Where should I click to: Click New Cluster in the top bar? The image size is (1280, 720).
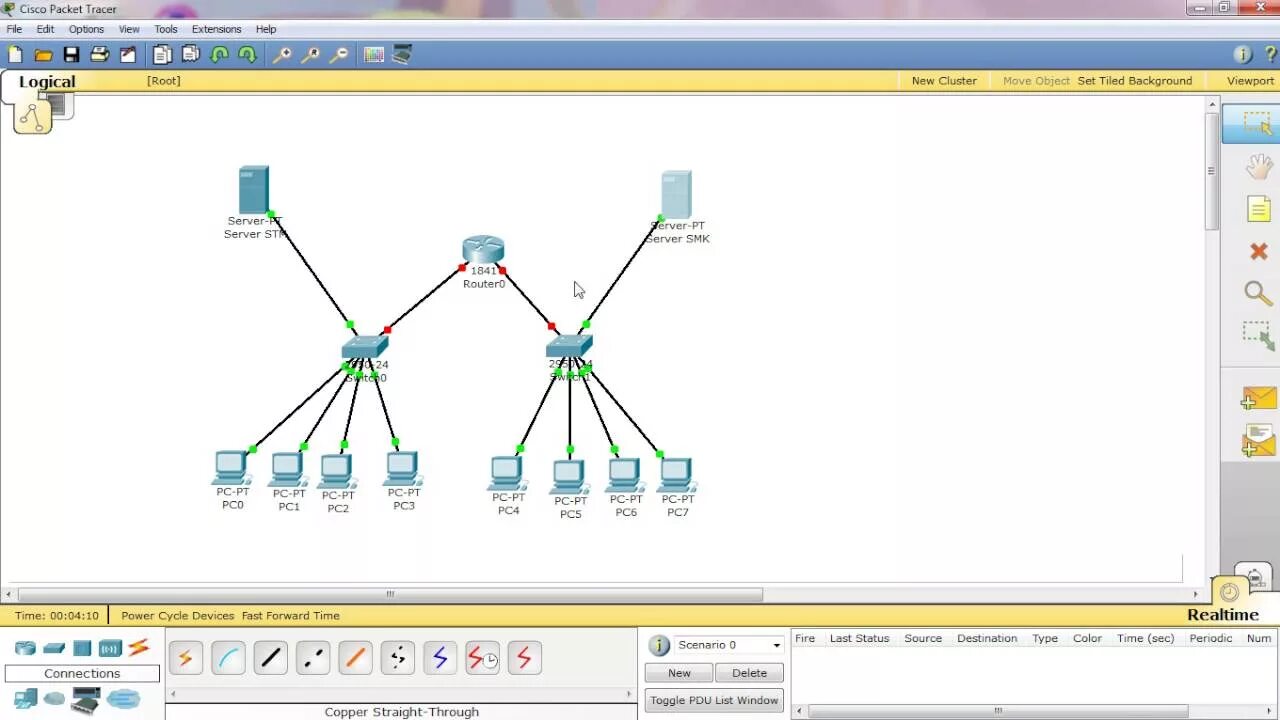click(x=944, y=81)
